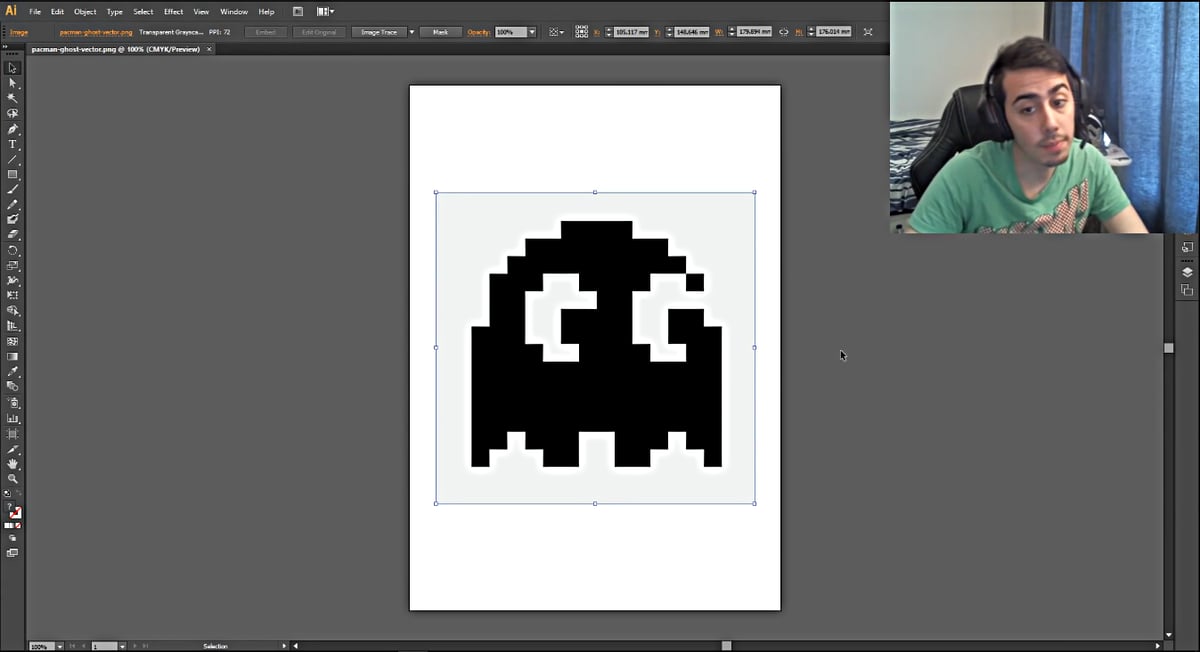Click the None color mode button
Image resolution: width=1200 pixels, height=652 pixels.
click(19, 525)
